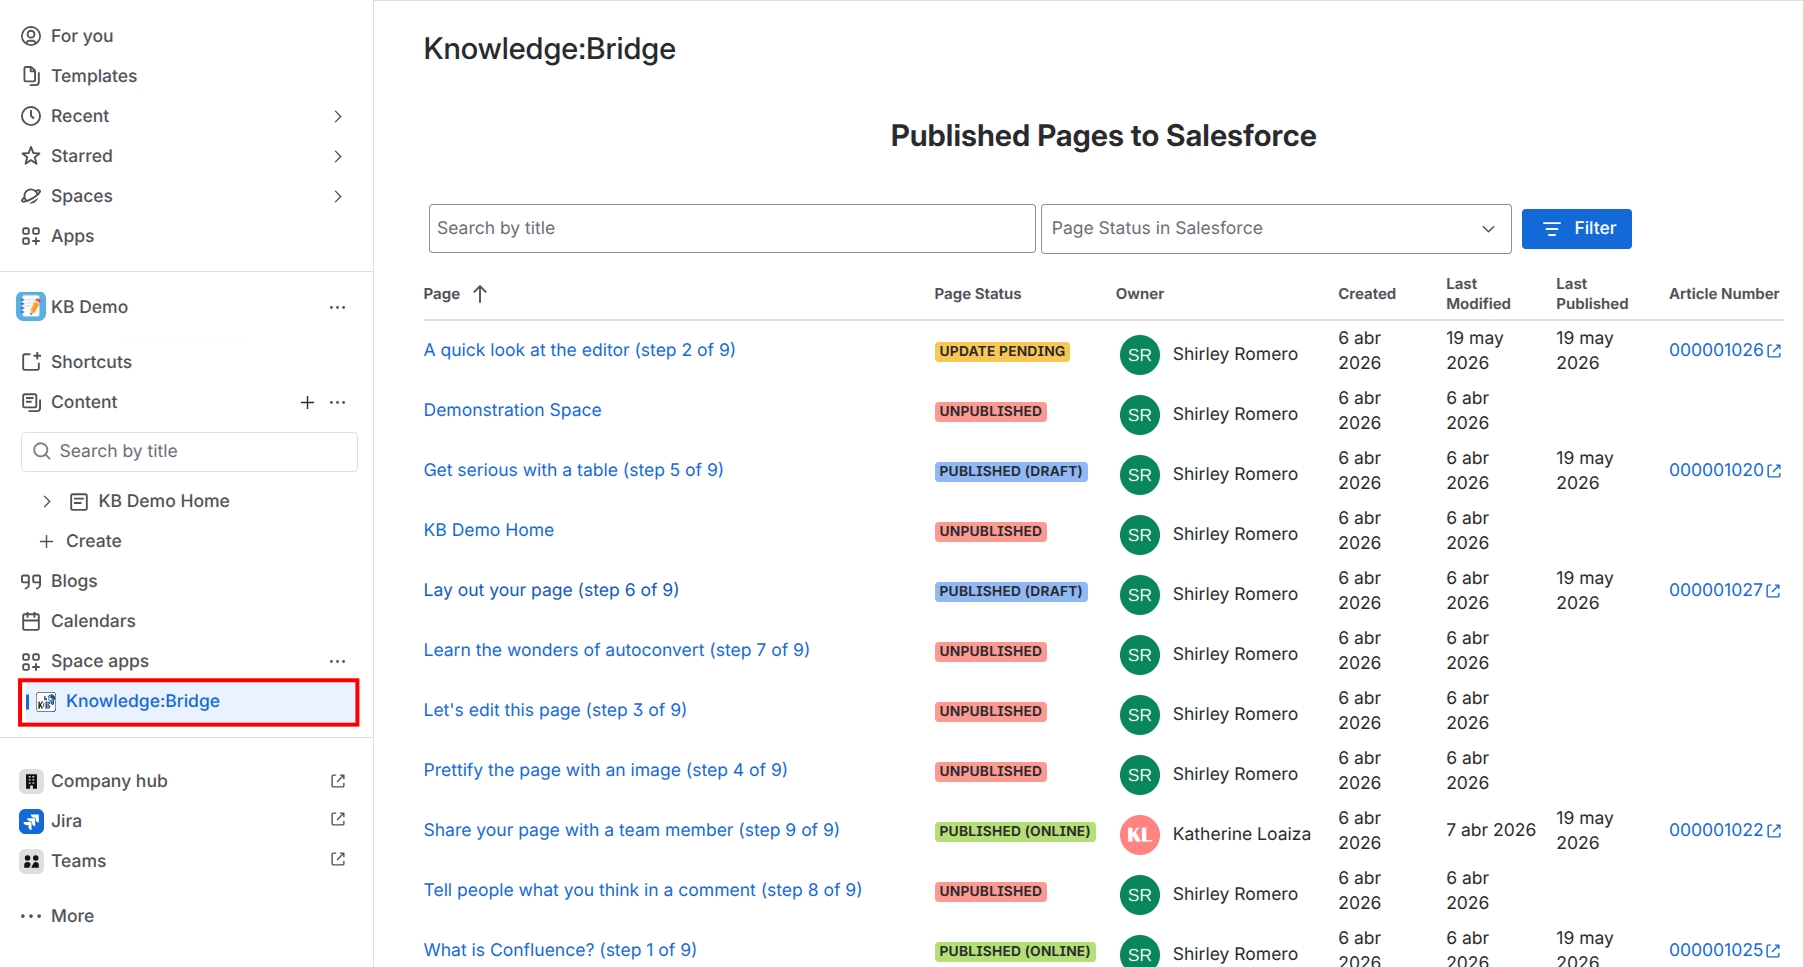Open Let's edit this page link
Image resolution: width=1803 pixels, height=967 pixels.
(555, 710)
